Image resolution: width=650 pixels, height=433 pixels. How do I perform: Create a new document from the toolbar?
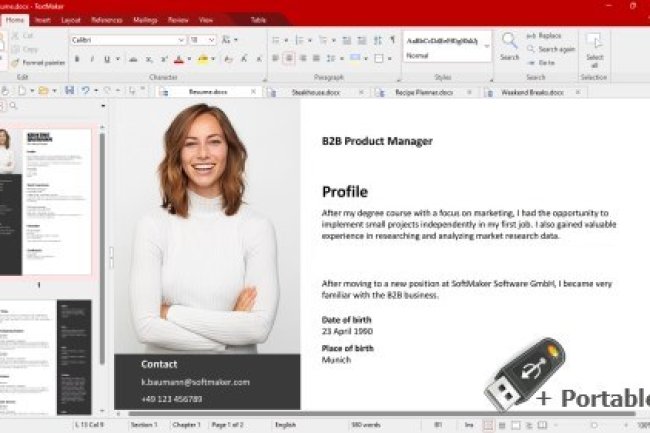[x=22, y=90]
